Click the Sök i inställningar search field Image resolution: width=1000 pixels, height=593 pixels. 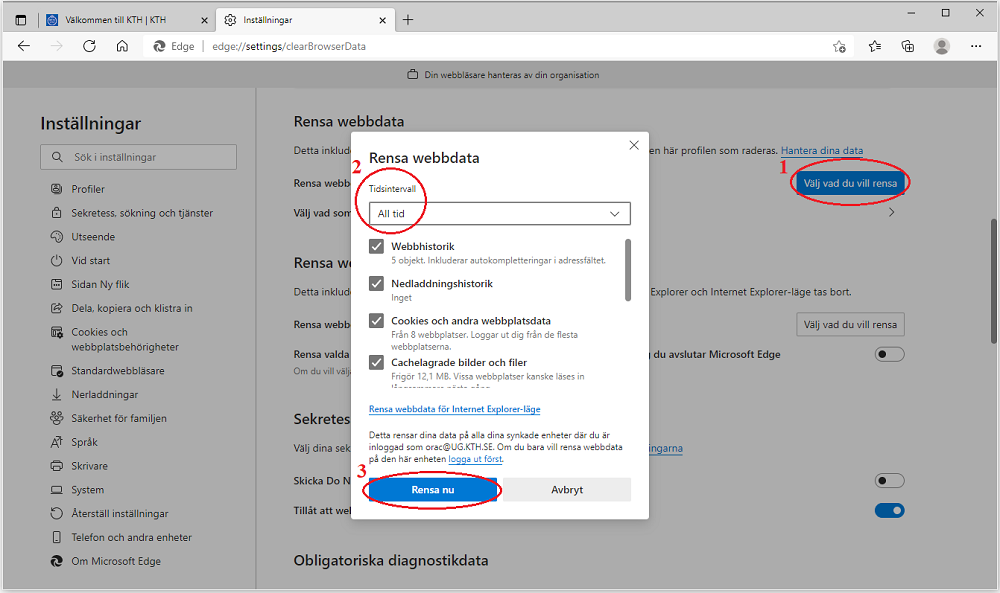139,157
